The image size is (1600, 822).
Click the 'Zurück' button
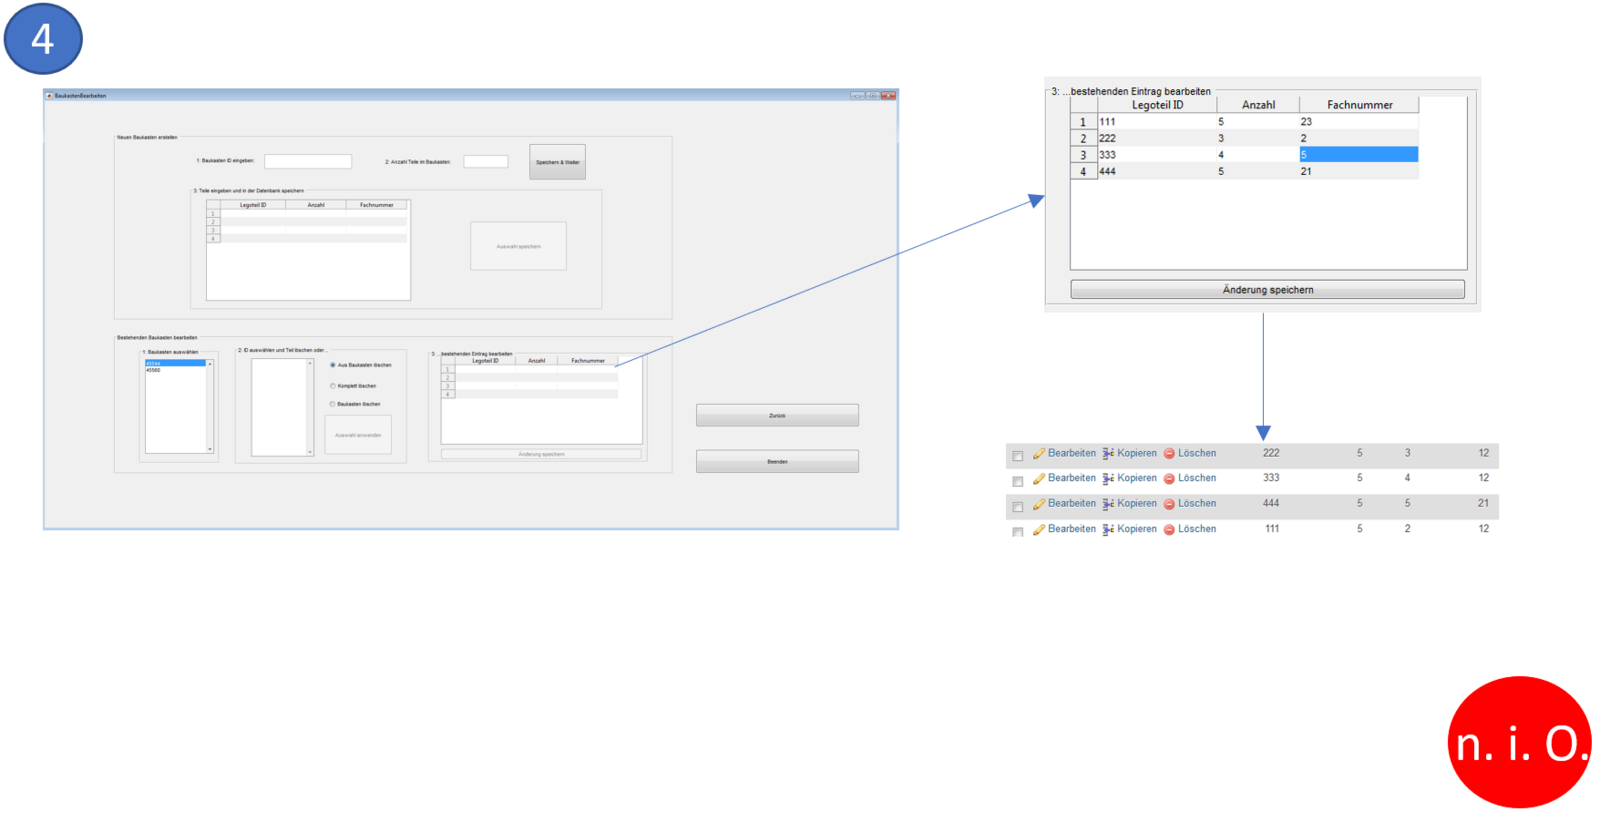tap(777, 415)
